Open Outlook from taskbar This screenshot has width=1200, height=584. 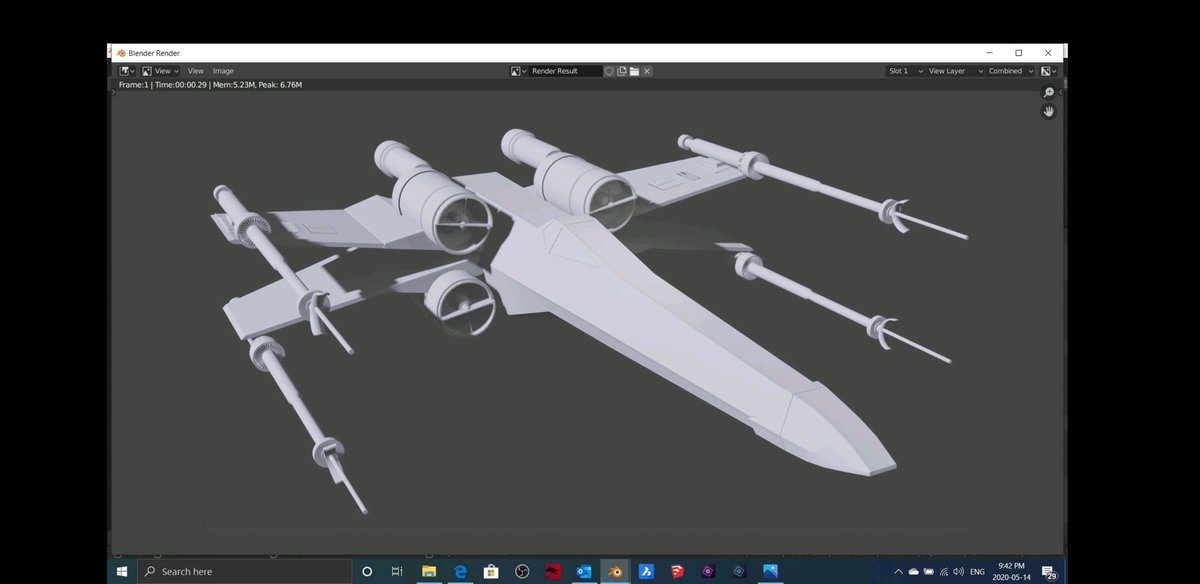[584, 571]
